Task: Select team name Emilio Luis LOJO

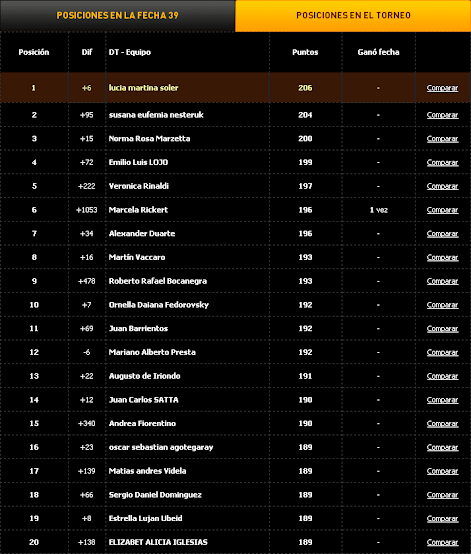Action: (x=138, y=163)
